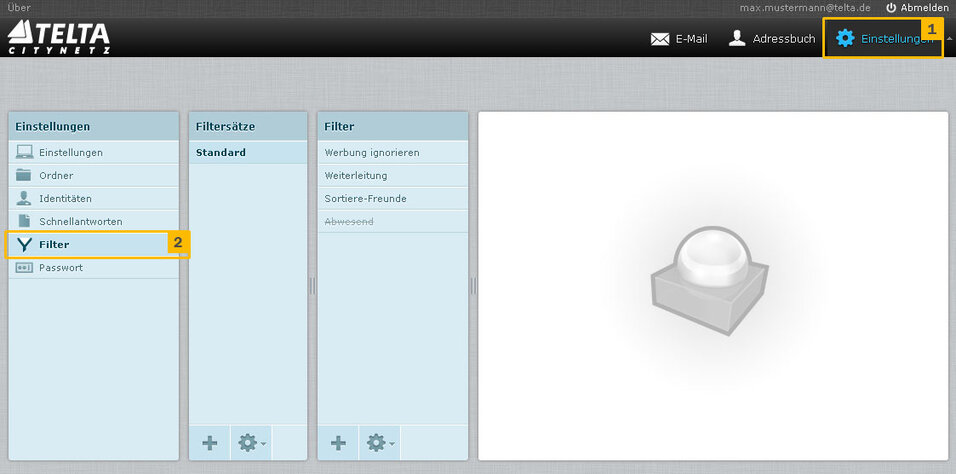Viewport: 956px width, 474px height.
Task: Click the funnel icon next to Filter
Action: click(x=24, y=245)
